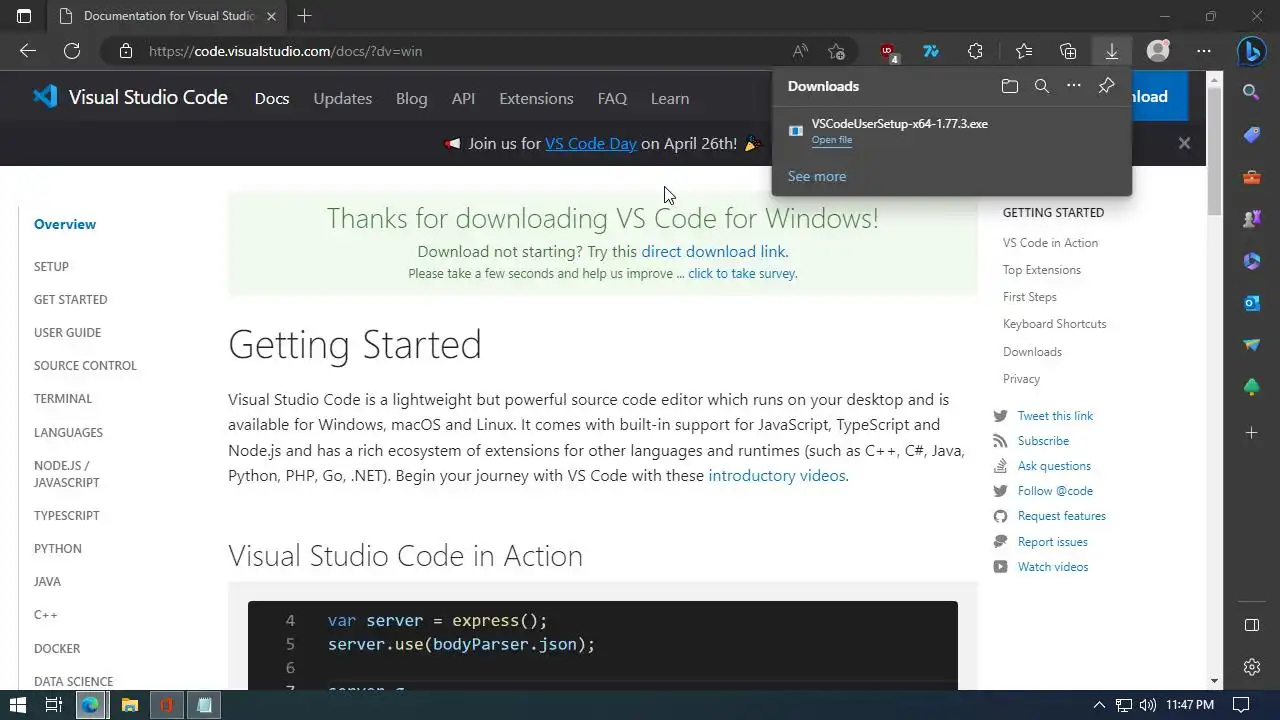Open the Updates navigation item

click(342, 98)
